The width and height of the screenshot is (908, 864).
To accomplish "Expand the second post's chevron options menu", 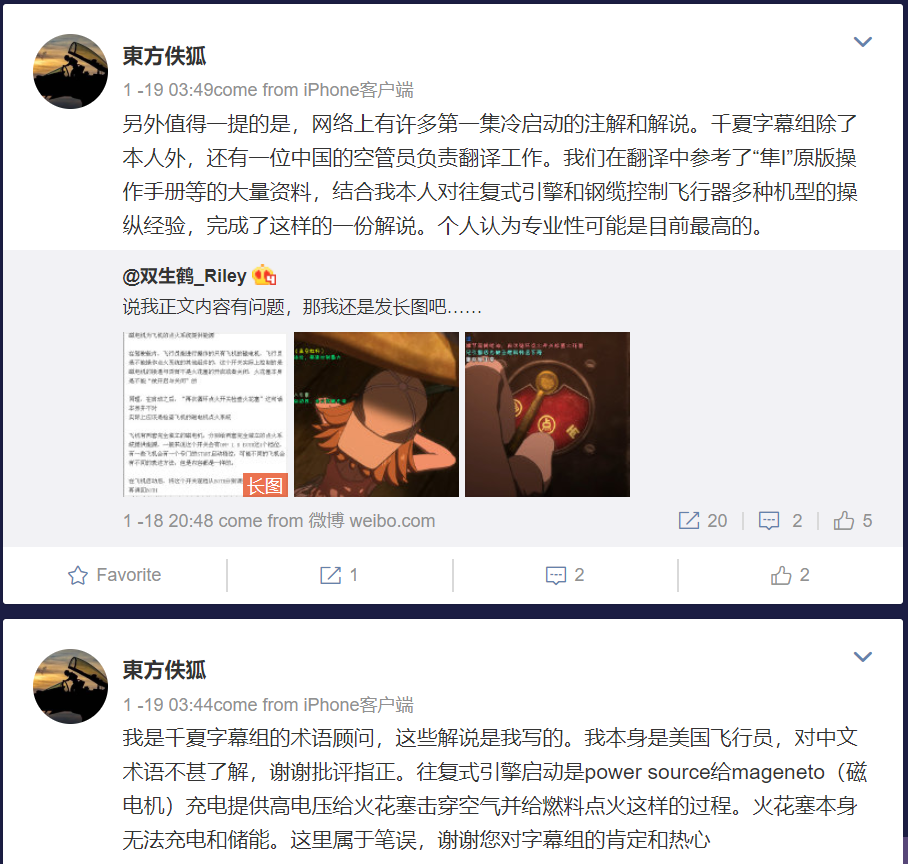I will [x=863, y=657].
